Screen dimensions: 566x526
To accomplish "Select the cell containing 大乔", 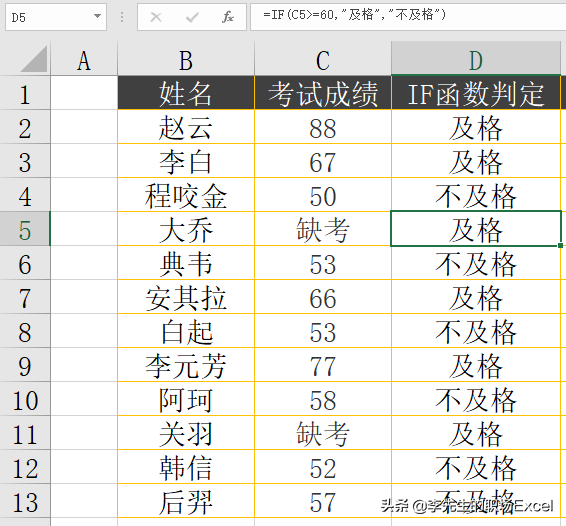I will (186, 229).
